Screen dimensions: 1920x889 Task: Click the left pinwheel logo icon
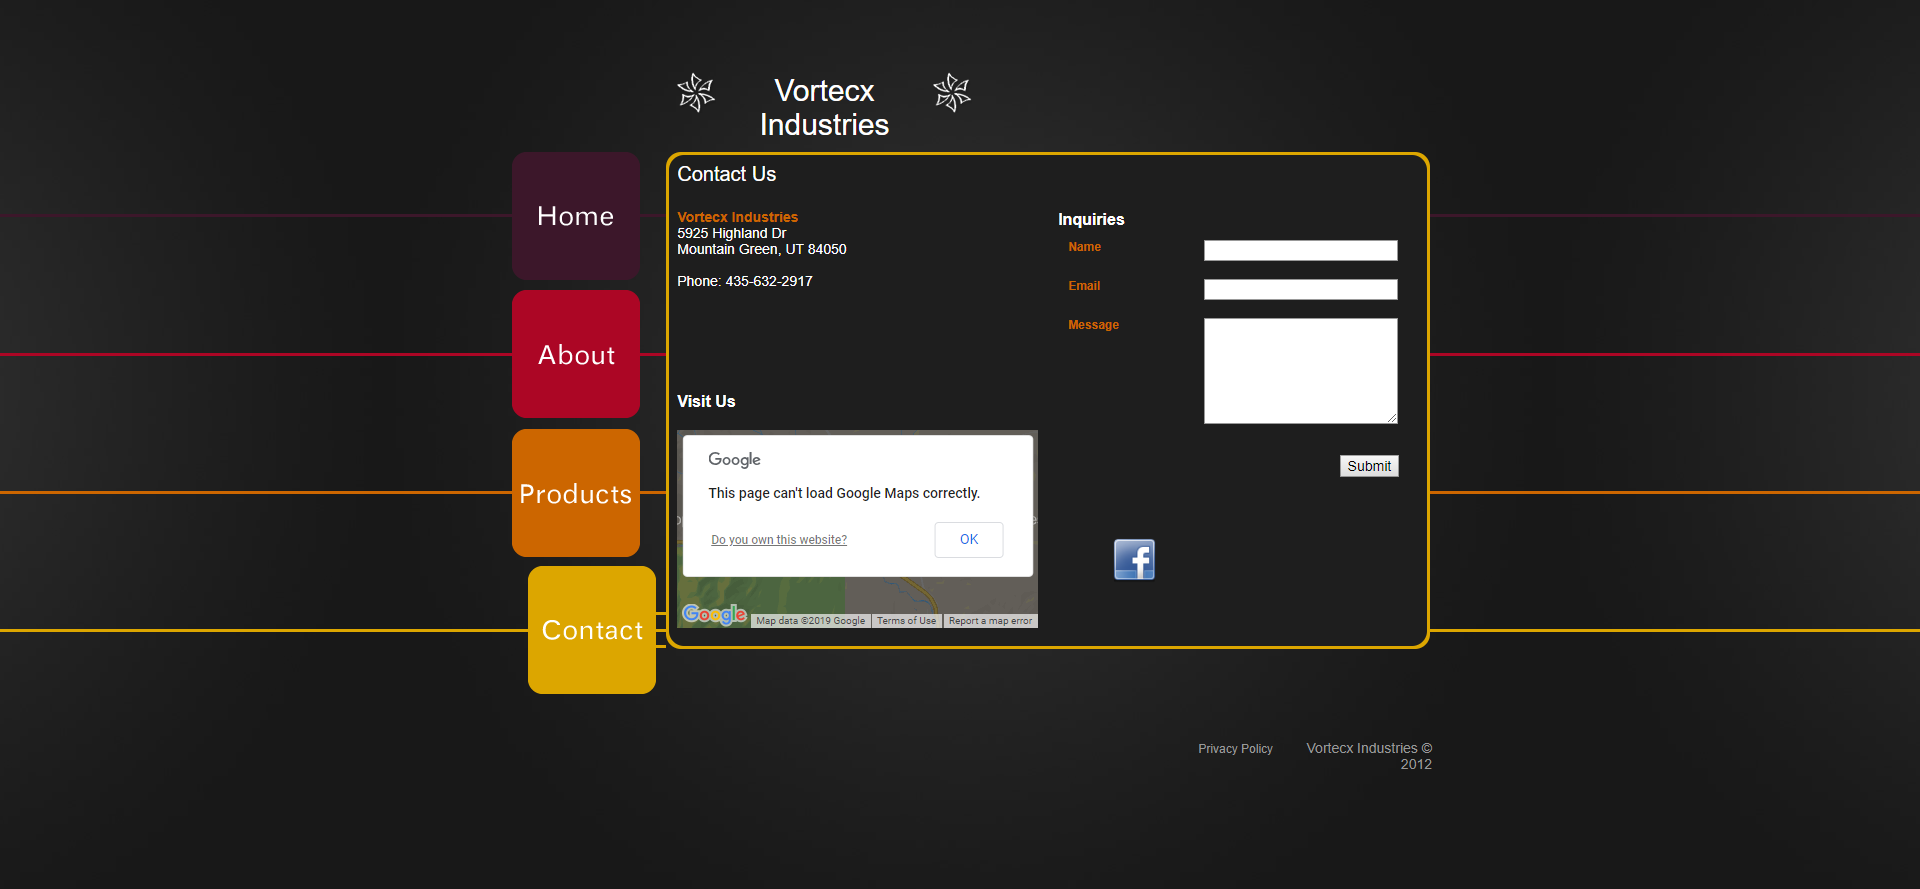point(696,92)
